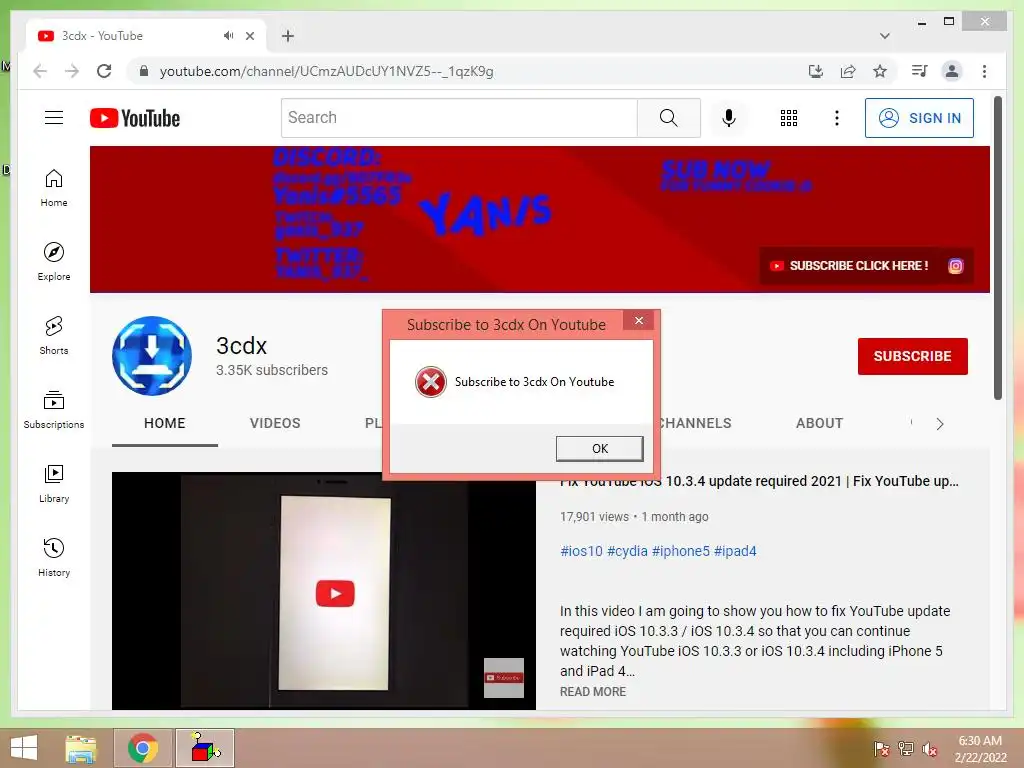Open a new browser tab
Screen dimensions: 1024x768
pos(288,36)
